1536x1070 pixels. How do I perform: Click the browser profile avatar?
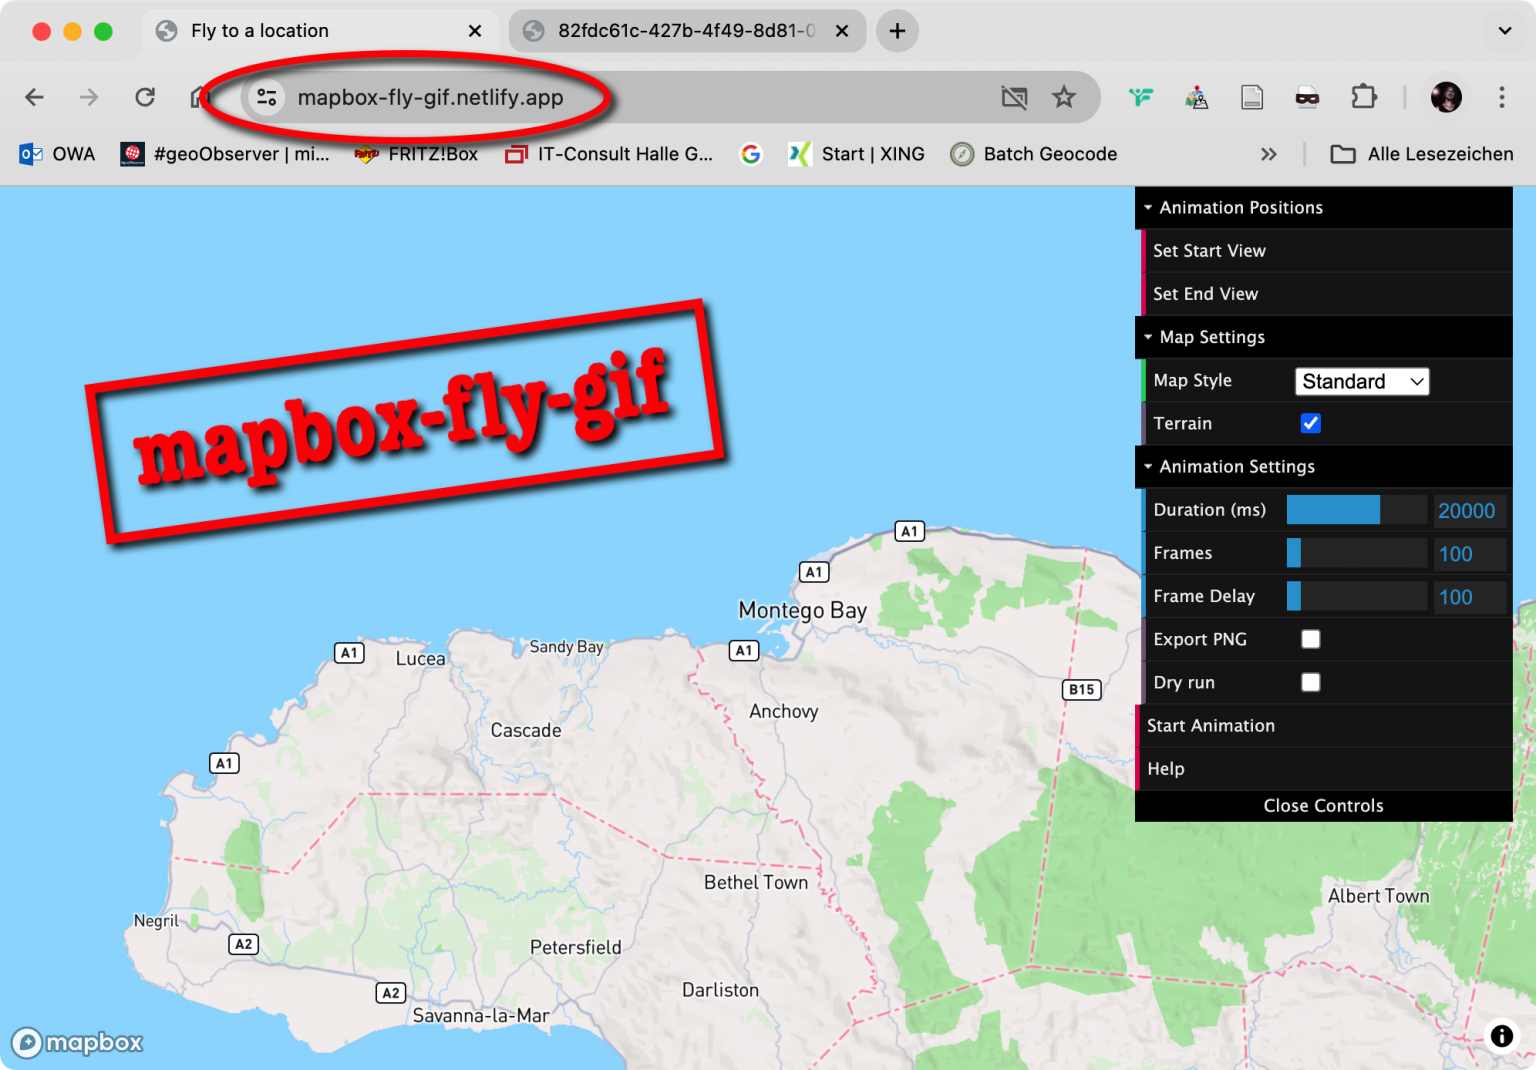(x=1446, y=97)
